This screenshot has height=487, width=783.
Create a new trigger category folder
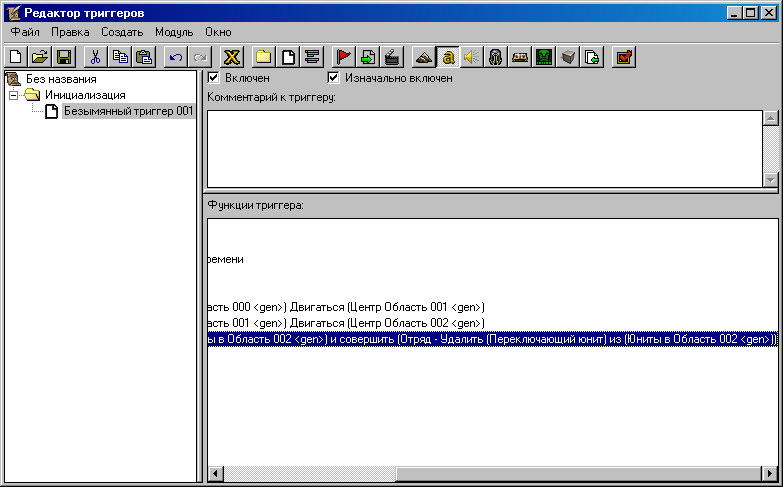pos(263,57)
